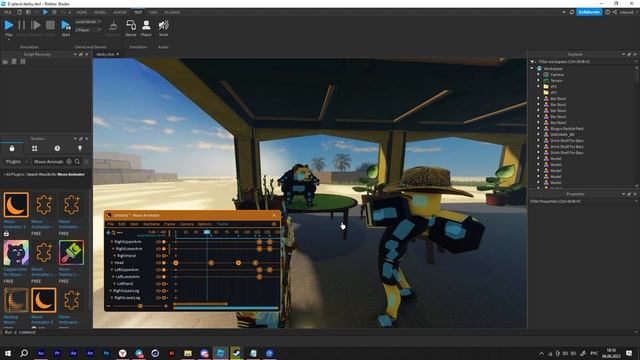Click the Toolbox search field
This screenshot has height=360, width=640.
[49, 162]
